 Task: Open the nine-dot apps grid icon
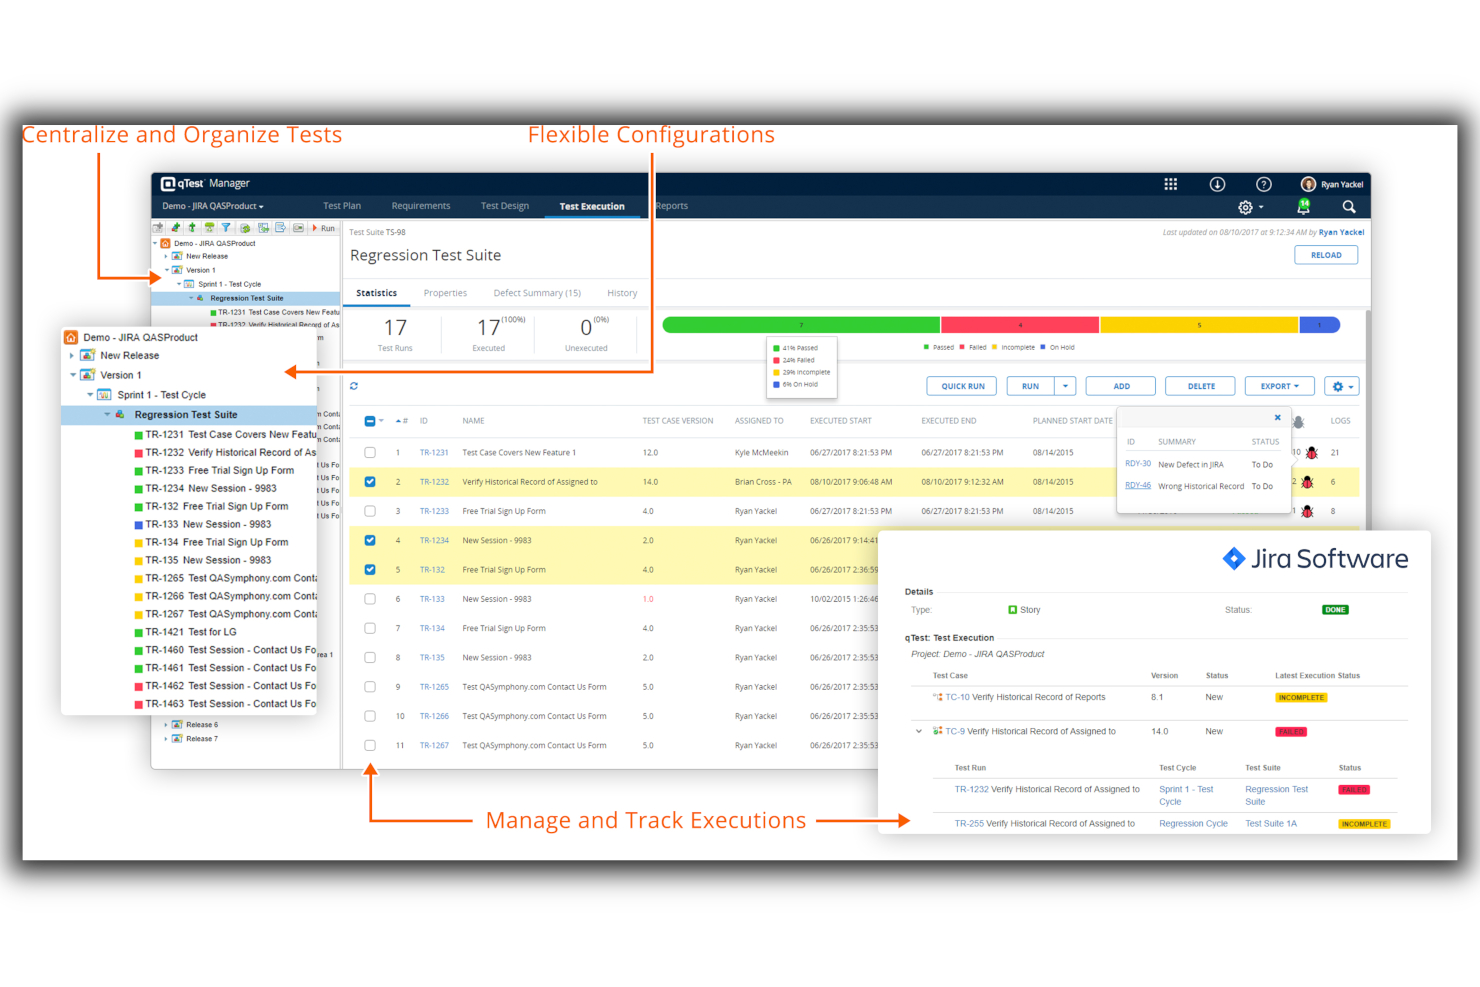[1170, 184]
